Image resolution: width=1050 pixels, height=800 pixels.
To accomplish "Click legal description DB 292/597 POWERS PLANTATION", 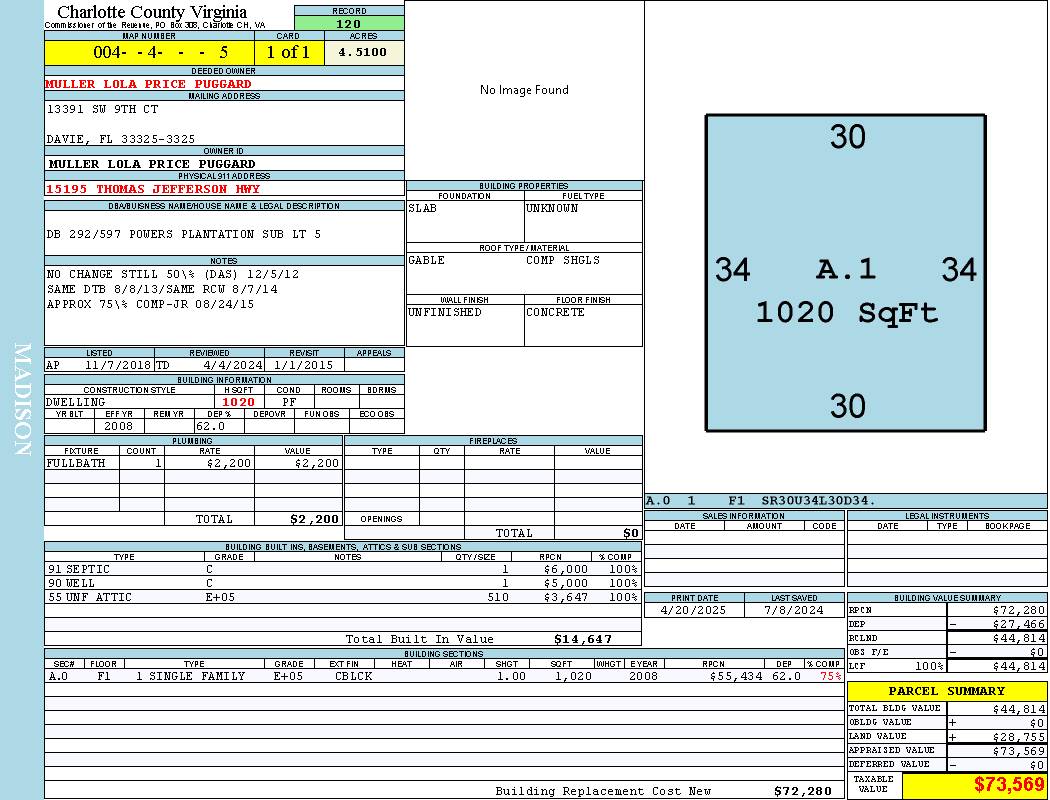I will click(184, 234).
